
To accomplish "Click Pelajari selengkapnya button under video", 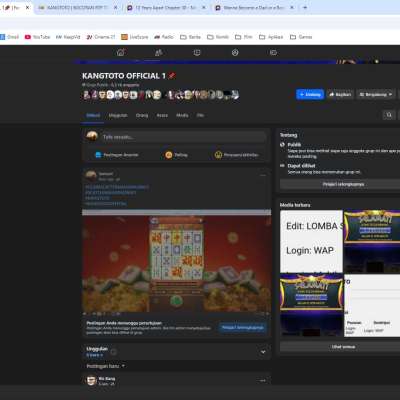I will tap(243, 328).
